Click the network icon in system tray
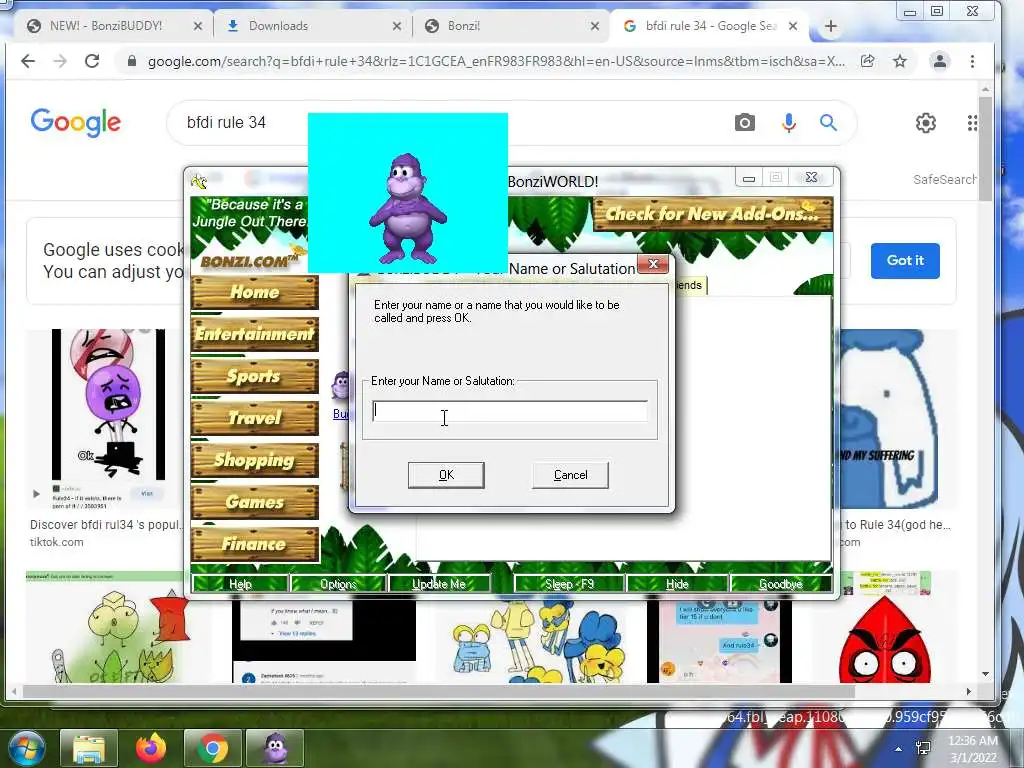The image size is (1024, 768). tap(923, 748)
